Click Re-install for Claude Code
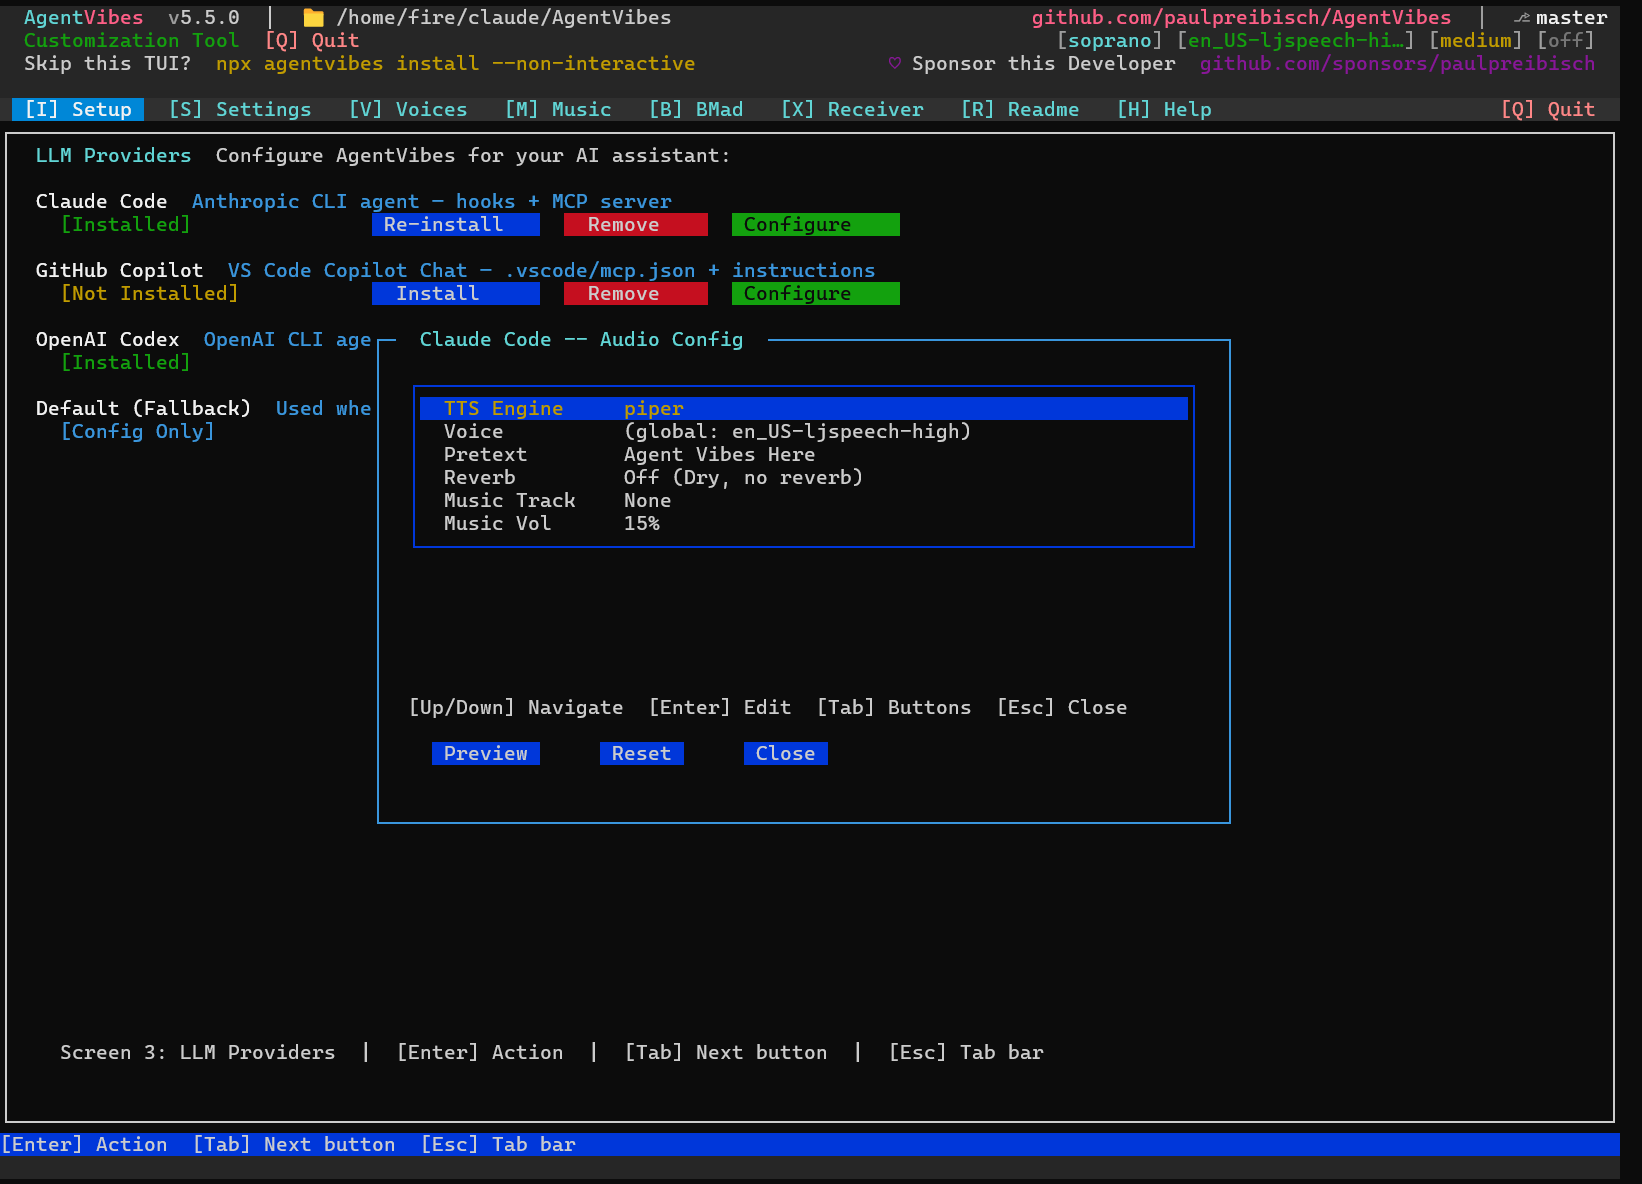This screenshot has width=1642, height=1184. click(456, 224)
